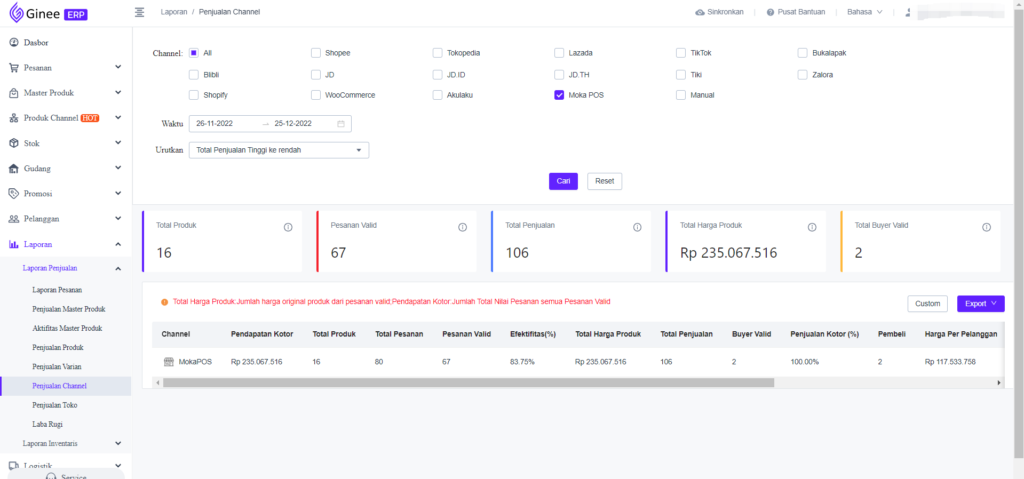The width and height of the screenshot is (1024, 479).
Task: Click the user account icon at top right
Action: click(x=908, y=12)
